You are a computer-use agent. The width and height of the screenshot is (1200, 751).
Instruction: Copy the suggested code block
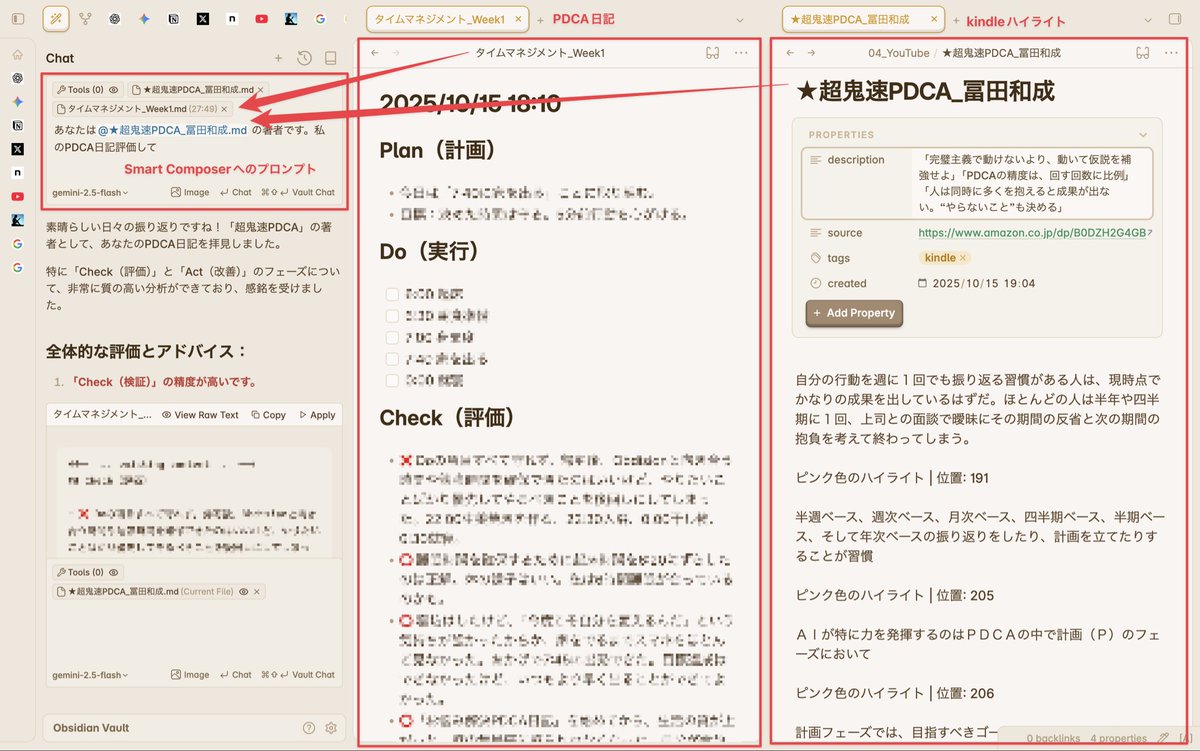[269, 415]
